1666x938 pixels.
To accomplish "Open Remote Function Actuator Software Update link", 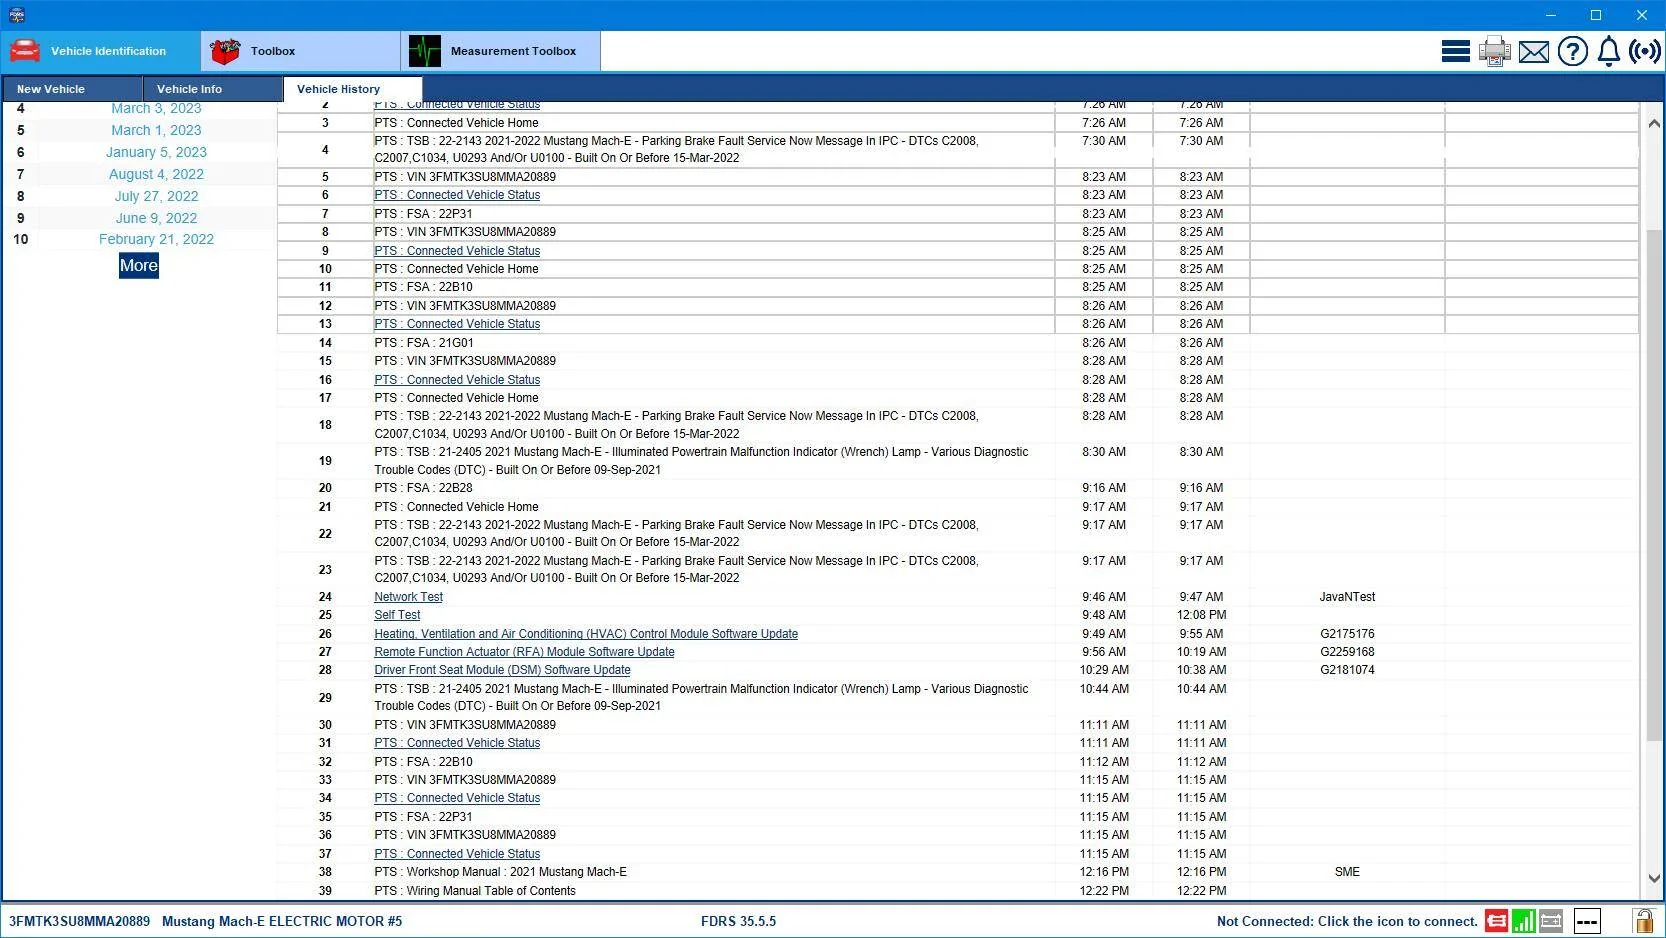I will pos(524,652).
